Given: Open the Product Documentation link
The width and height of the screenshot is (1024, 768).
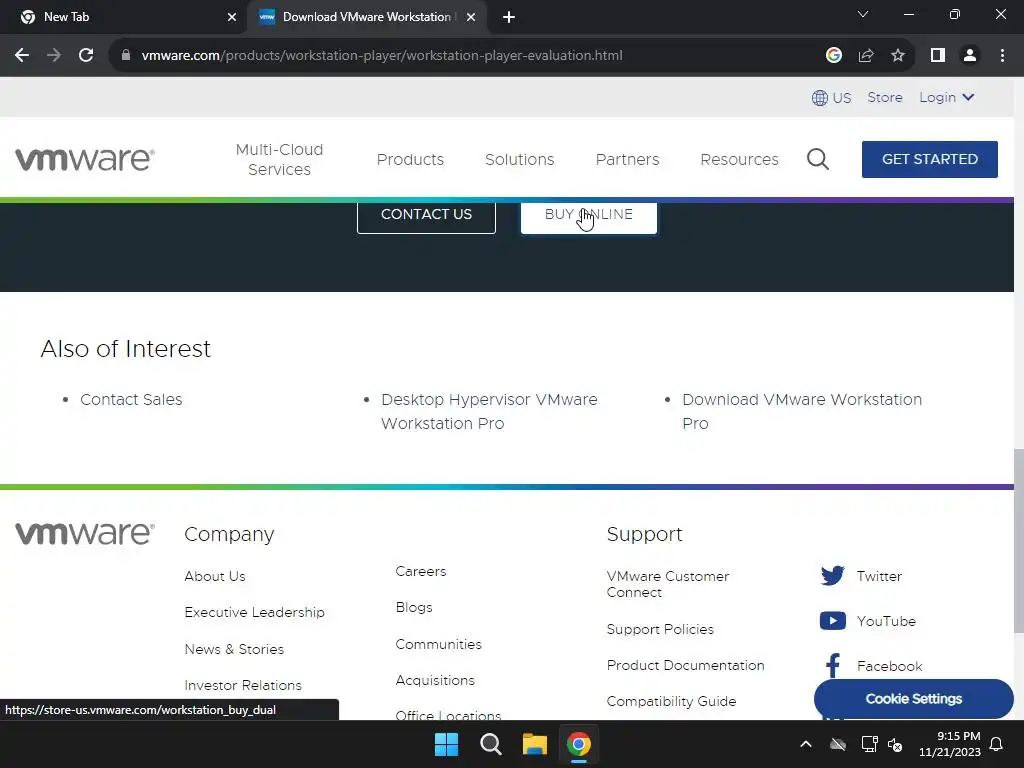Looking at the screenshot, I should (x=685, y=665).
